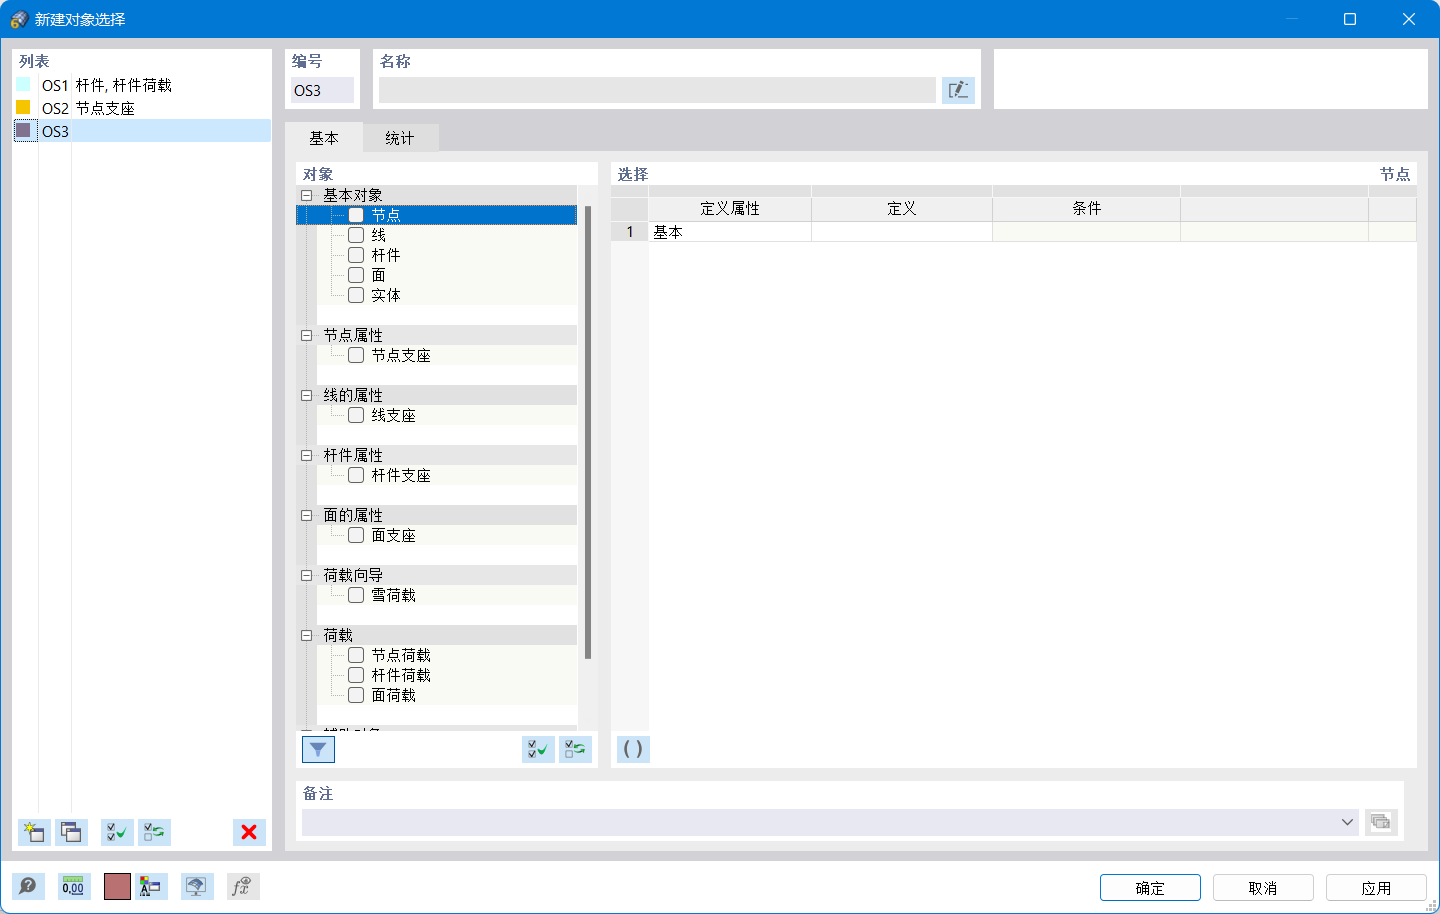This screenshot has height=914, width=1440.
Task: Create a new object selection with the new-item icon
Action: coord(32,832)
